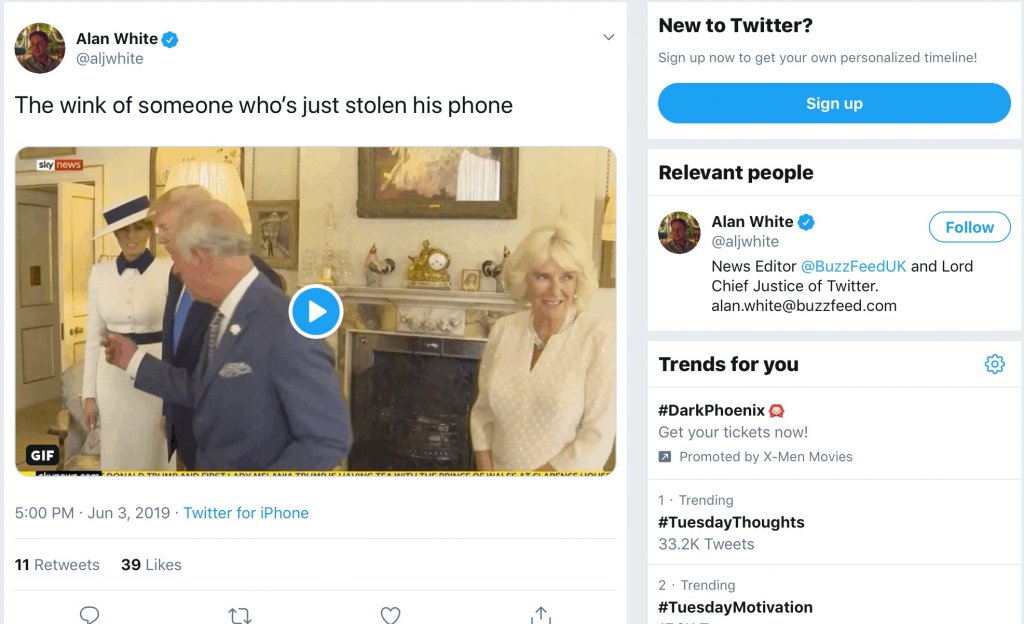Open the @BuzzFeedUK profile link

point(853,266)
